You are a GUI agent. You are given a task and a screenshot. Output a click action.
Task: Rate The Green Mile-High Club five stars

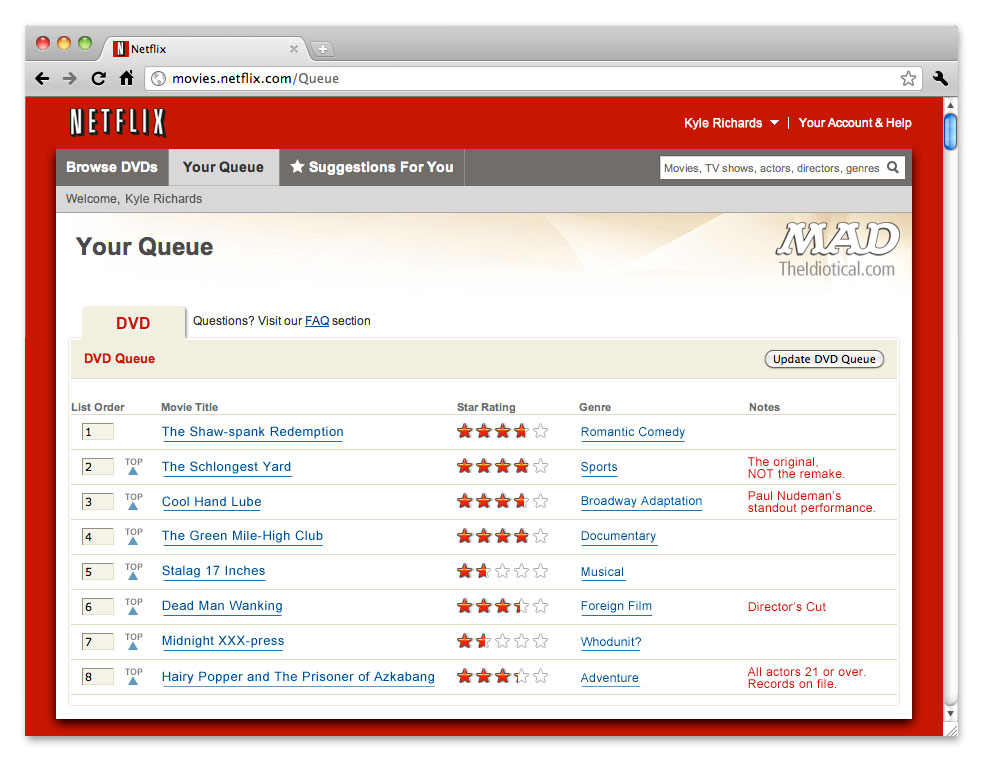point(540,536)
